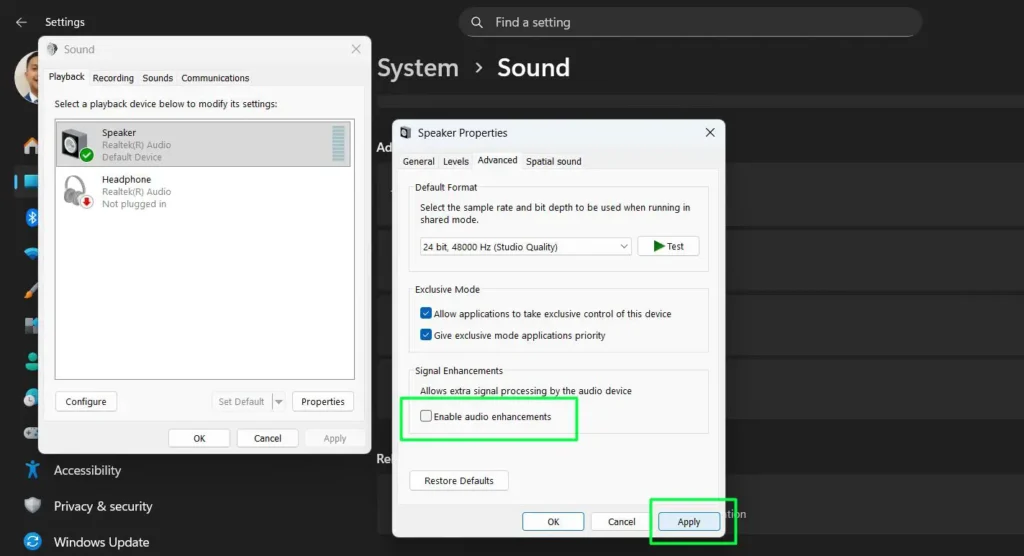Click the Sound dialog title bar speaker icon
This screenshot has height=556, width=1024.
[x=52, y=49]
